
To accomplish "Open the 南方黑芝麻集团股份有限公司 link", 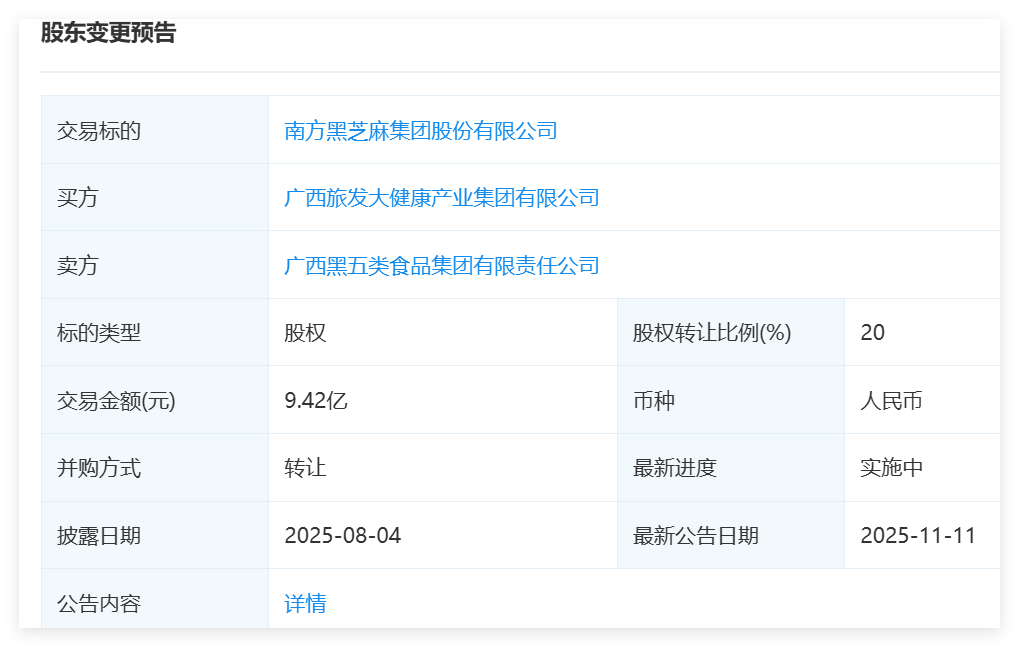I will click(420, 131).
